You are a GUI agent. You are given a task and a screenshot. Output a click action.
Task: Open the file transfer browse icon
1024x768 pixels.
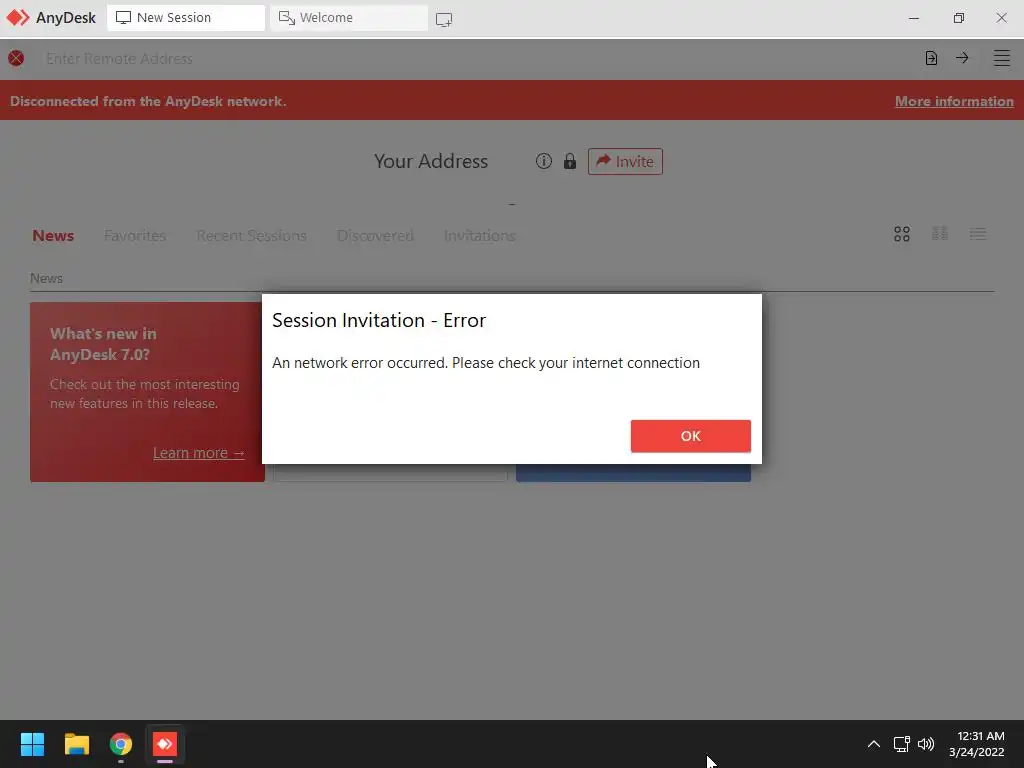pos(931,58)
